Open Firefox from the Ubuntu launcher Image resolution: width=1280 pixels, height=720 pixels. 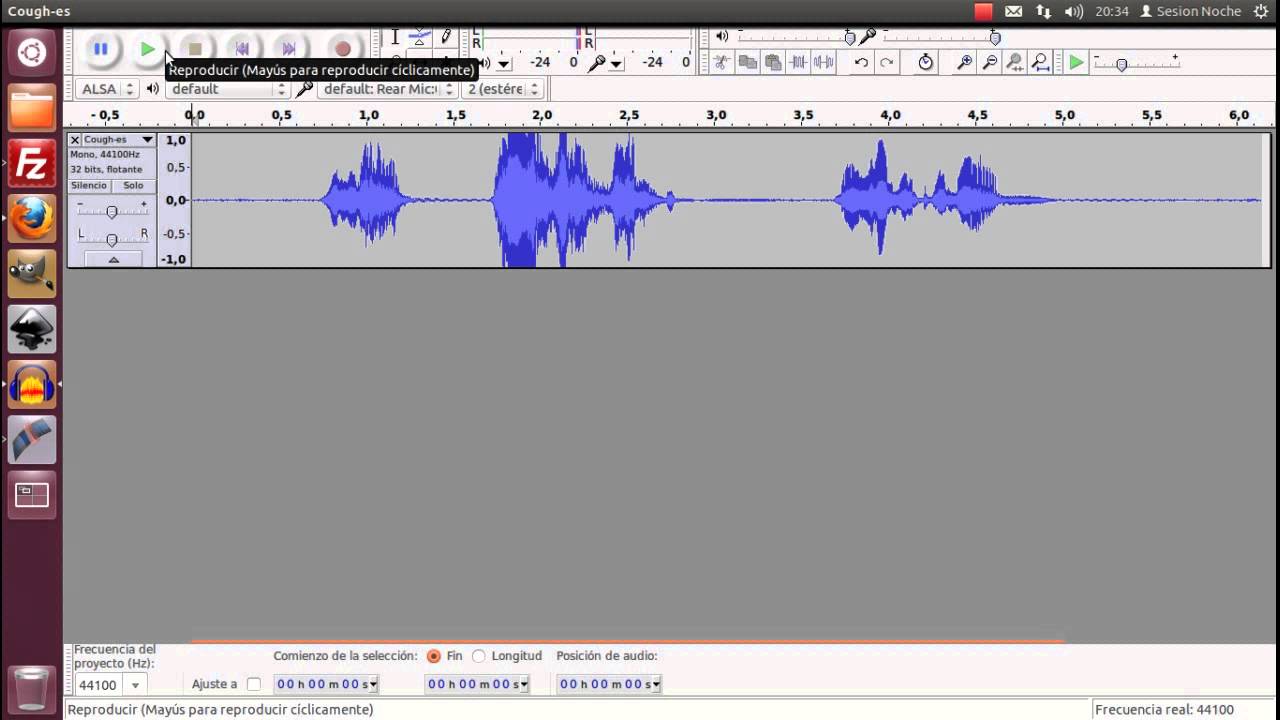(x=32, y=218)
